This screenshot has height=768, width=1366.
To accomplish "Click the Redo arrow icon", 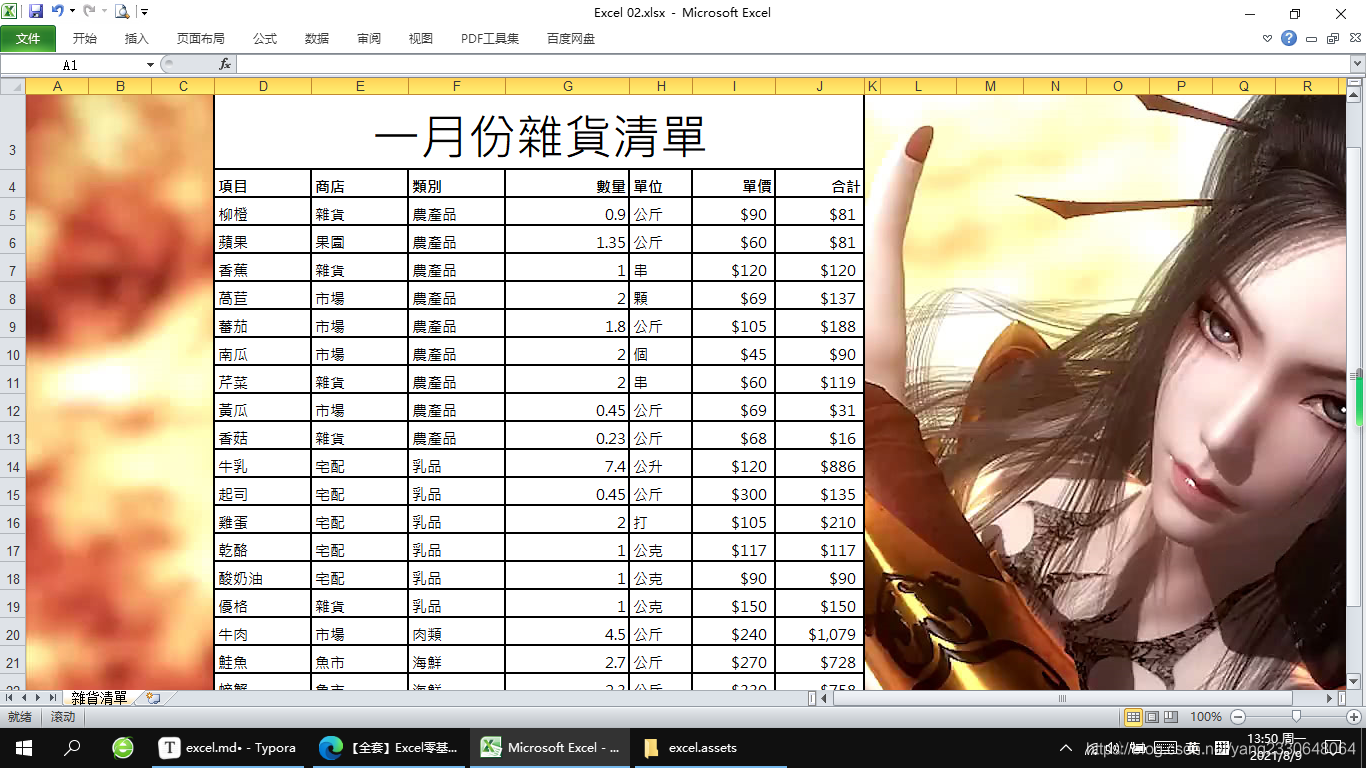I will [x=89, y=12].
